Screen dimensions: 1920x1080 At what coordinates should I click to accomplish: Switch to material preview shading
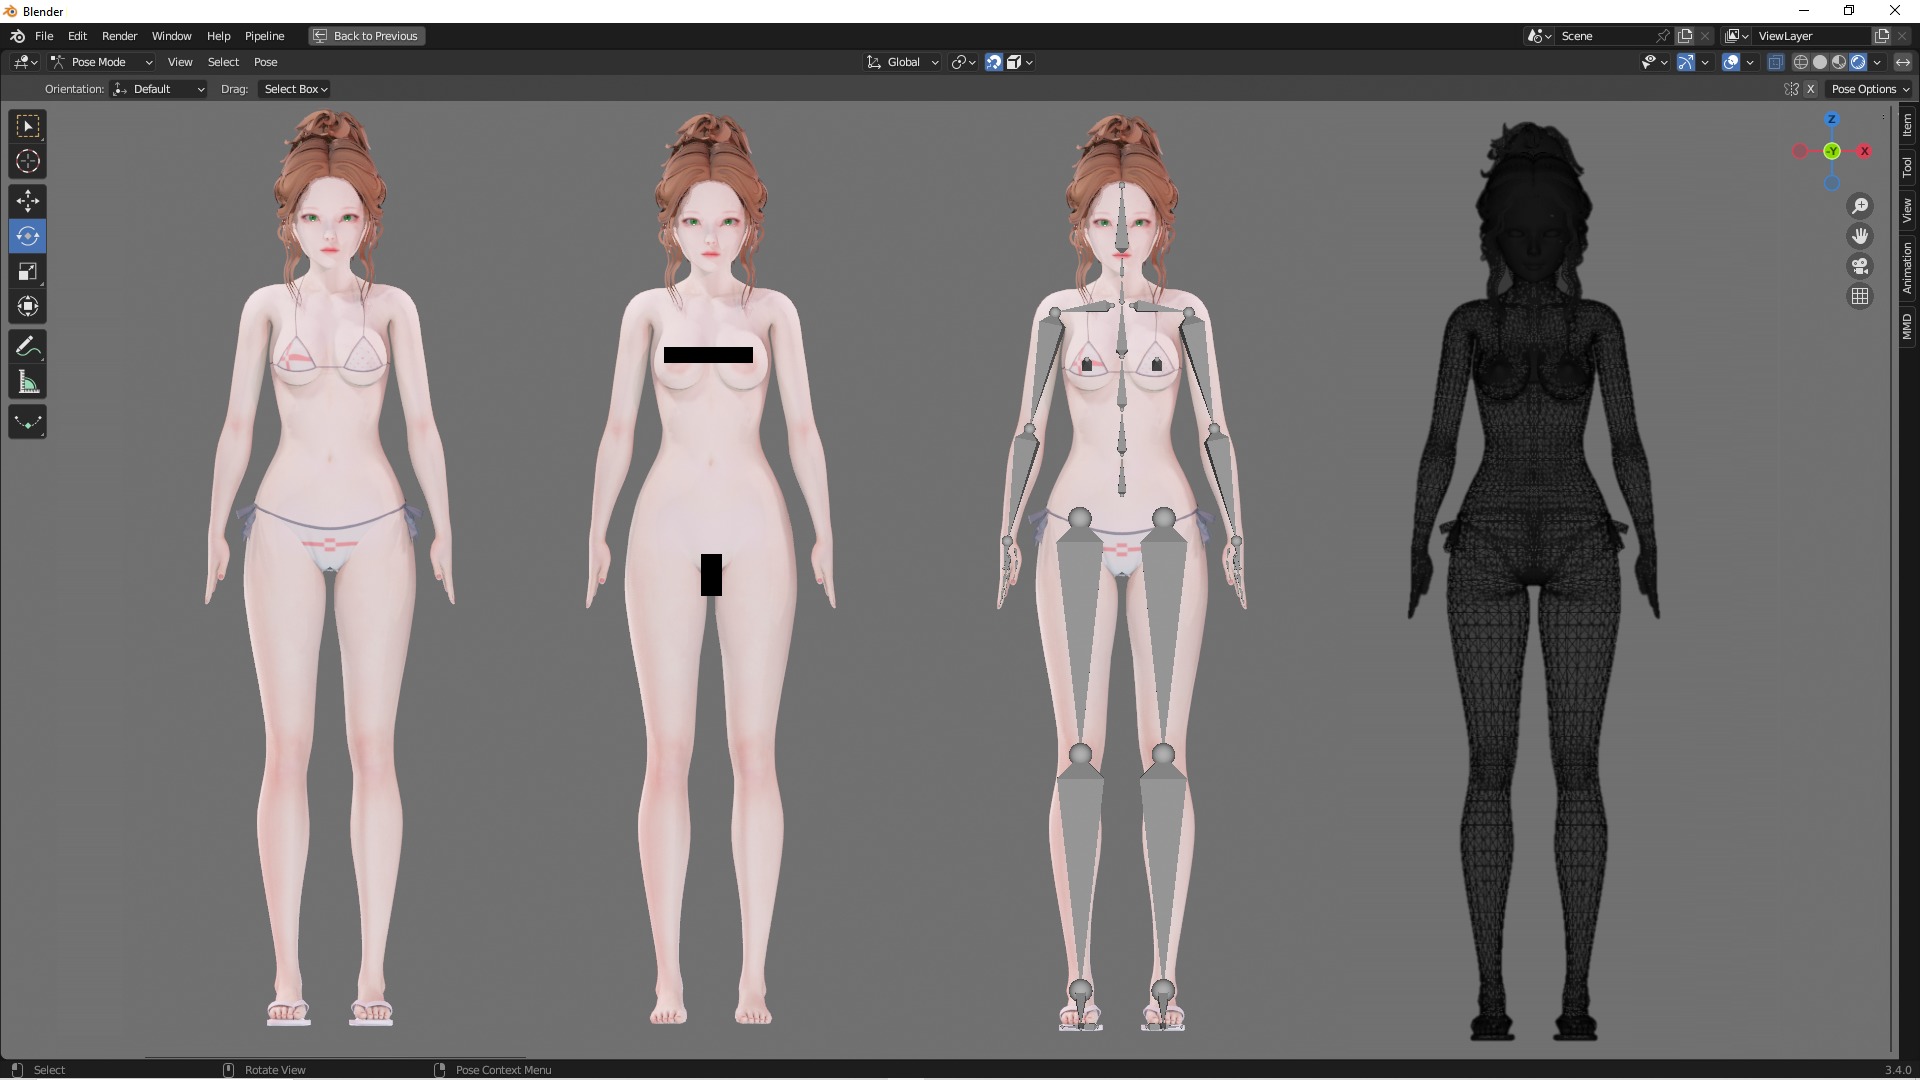pyautogui.click(x=1839, y=62)
